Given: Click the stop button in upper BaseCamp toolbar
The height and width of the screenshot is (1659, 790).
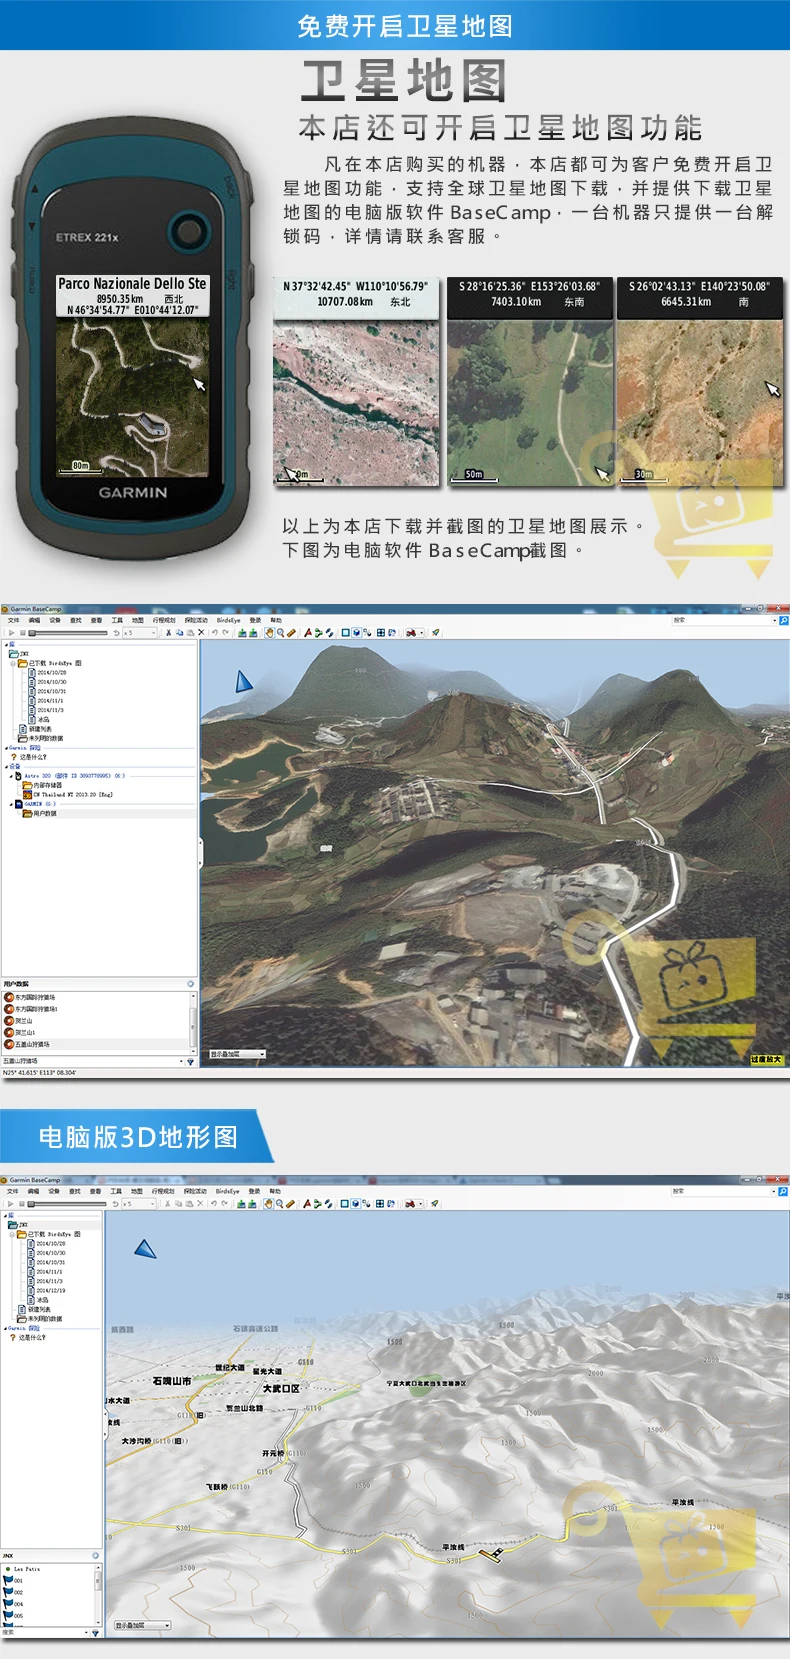Looking at the screenshot, I should [22, 633].
